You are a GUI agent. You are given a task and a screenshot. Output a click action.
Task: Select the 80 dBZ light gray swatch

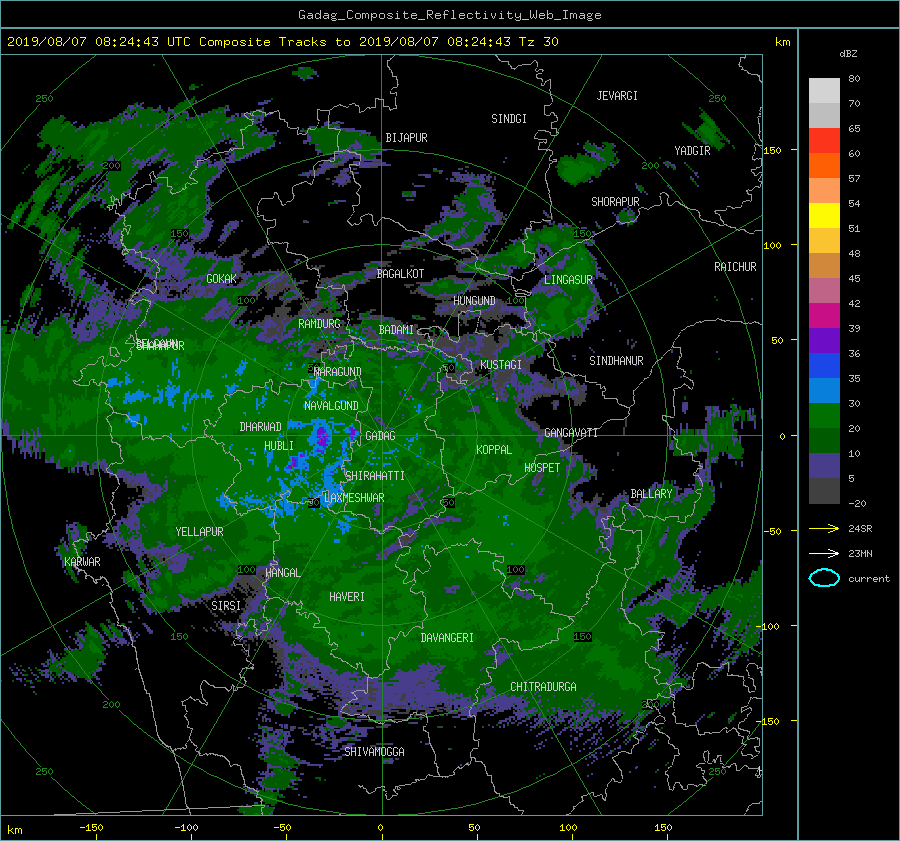click(824, 91)
